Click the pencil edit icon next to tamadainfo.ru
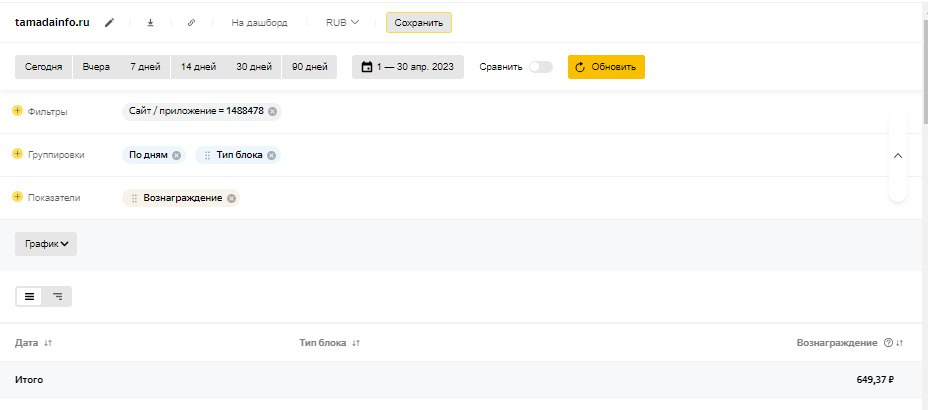Image resolution: width=928 pixels, height=410 pixels. tap(109, 23)
